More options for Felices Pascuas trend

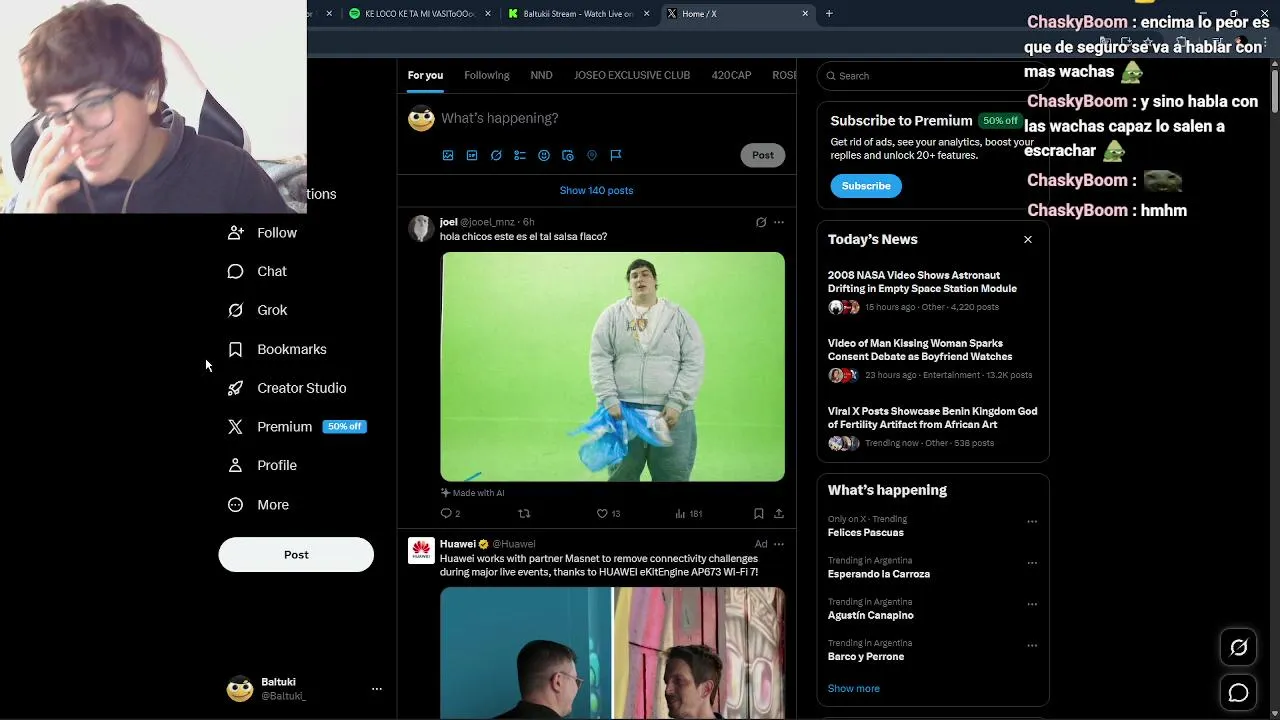[1032, 521]
